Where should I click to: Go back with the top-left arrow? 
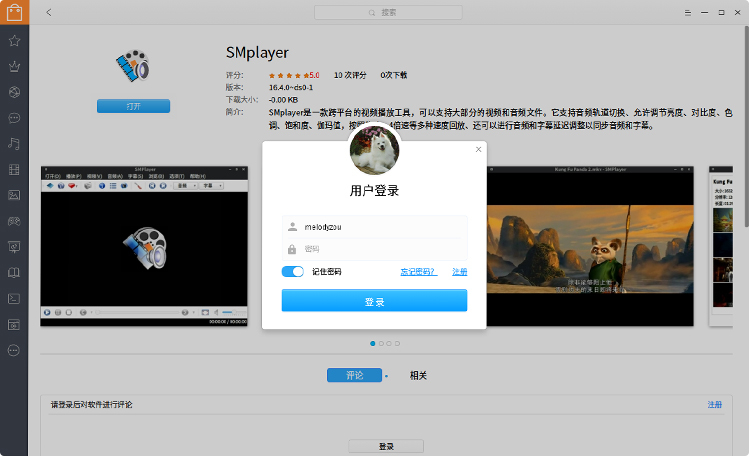tap(49, 12)
